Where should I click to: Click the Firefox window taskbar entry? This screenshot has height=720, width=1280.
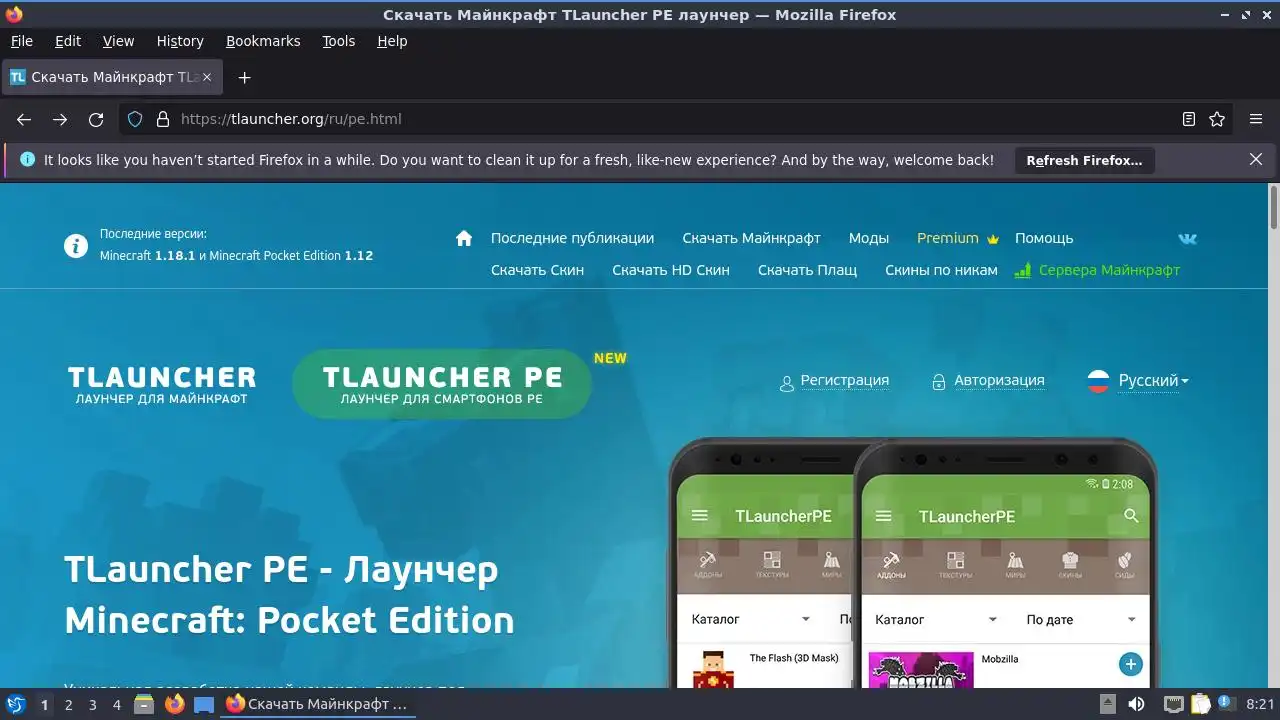318,704
